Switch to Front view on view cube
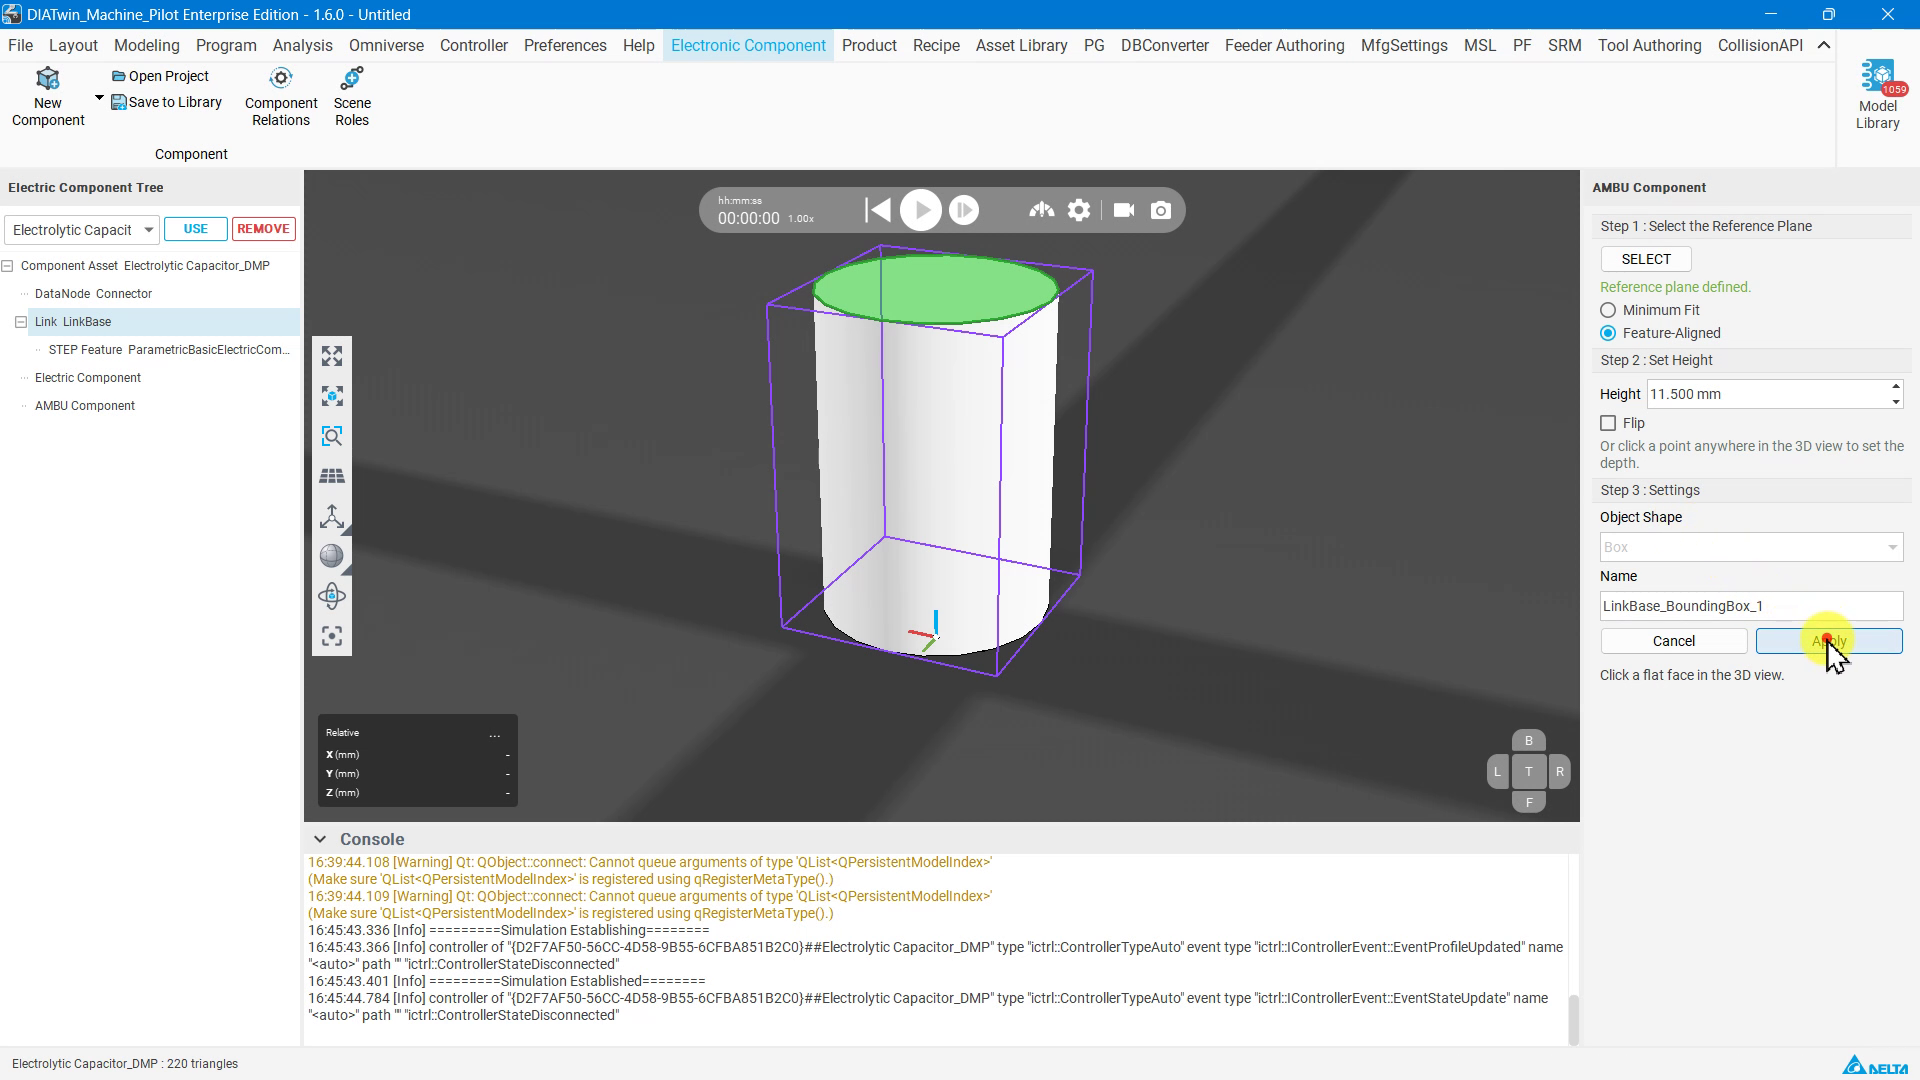1920x1080 pixels. [1528, 802]
